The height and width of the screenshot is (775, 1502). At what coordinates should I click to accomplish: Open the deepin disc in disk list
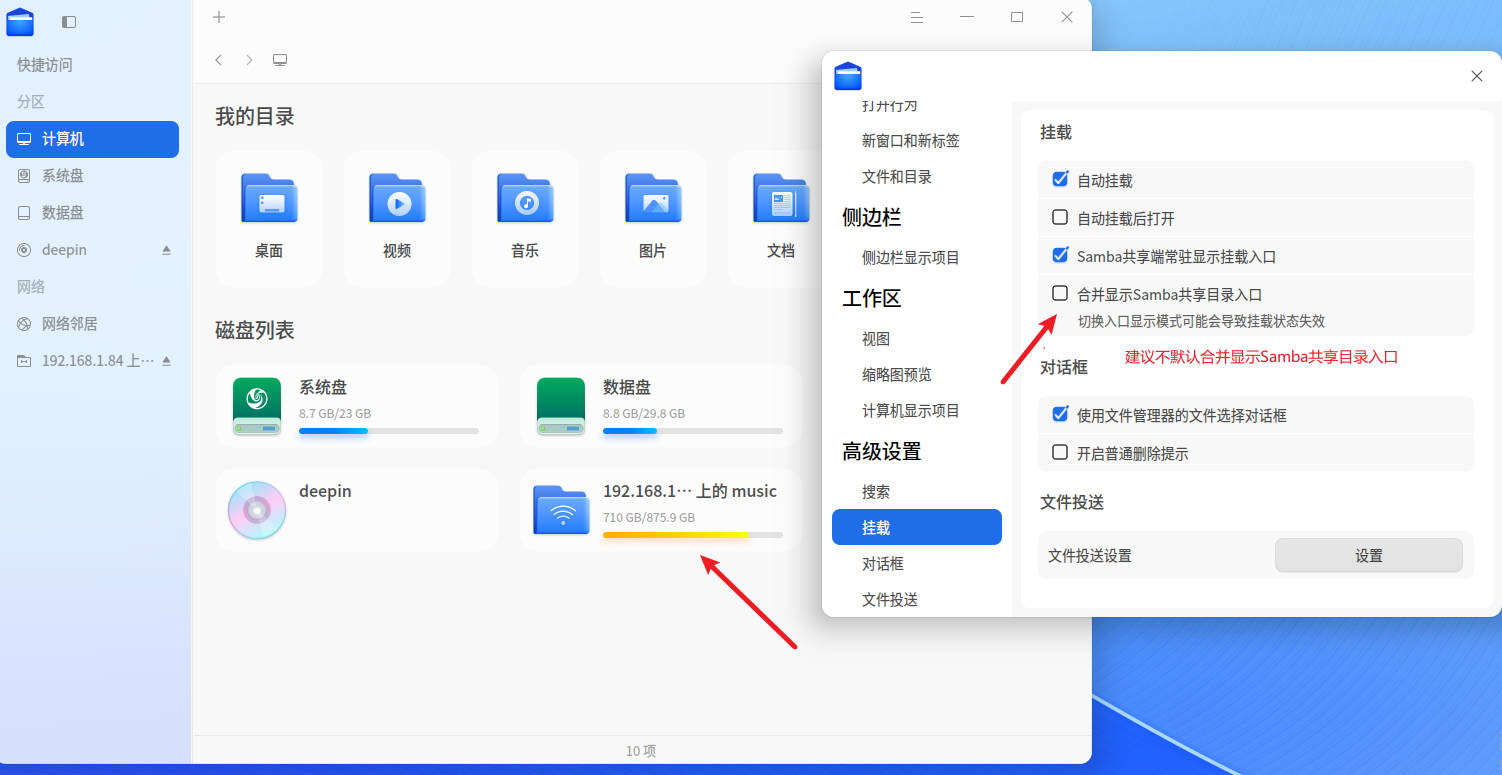(357, 510)
